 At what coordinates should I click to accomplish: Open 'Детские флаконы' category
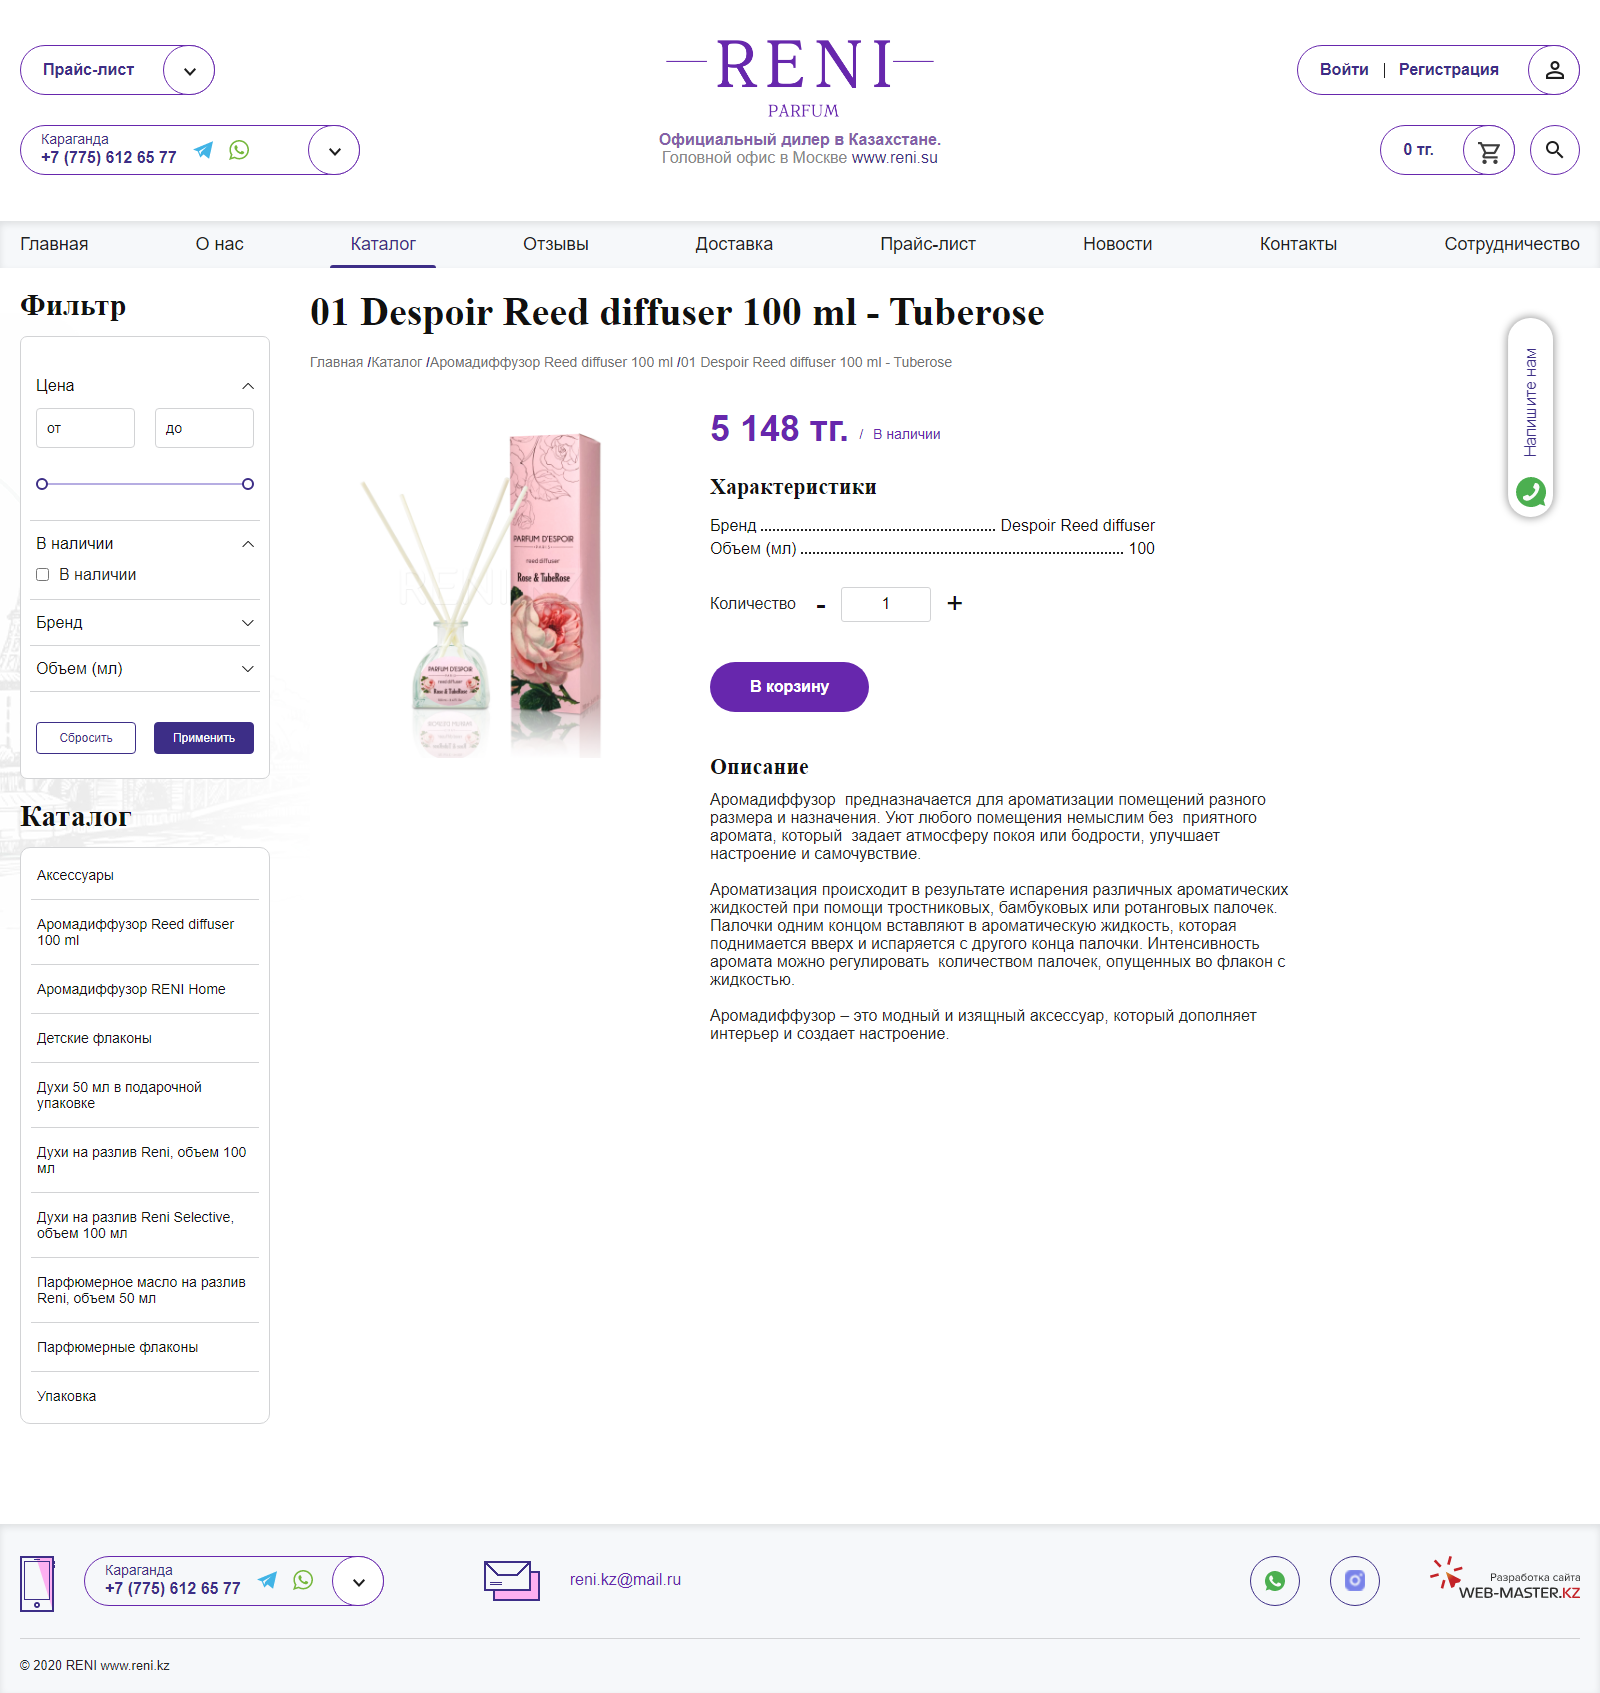tap(94, 1038)
